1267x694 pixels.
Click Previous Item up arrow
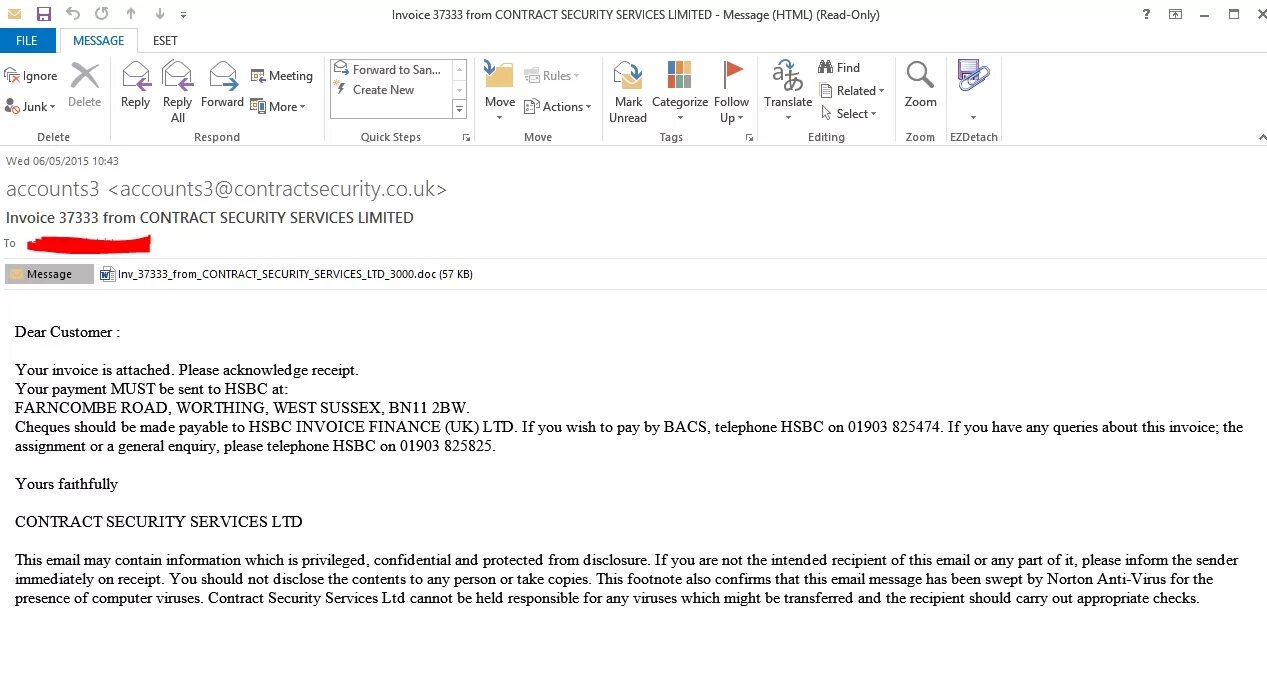(131, 14)
